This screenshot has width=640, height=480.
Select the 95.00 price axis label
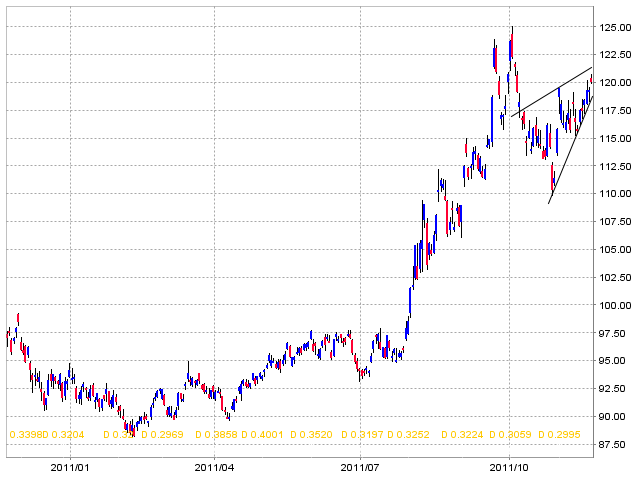click(615, 361)
